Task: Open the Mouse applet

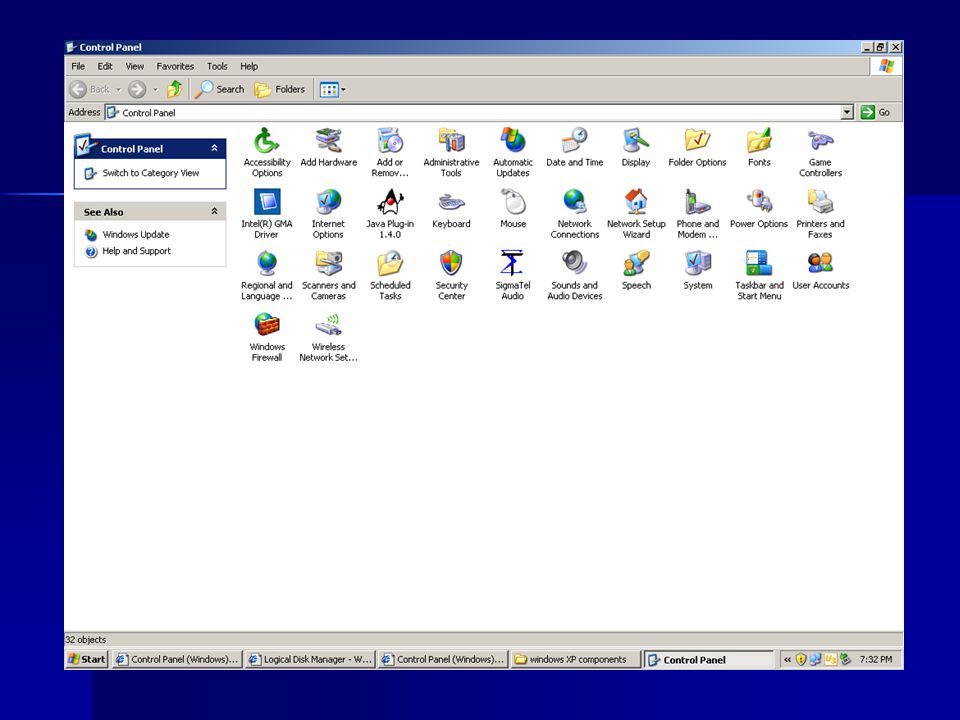Action: [513, 209]
